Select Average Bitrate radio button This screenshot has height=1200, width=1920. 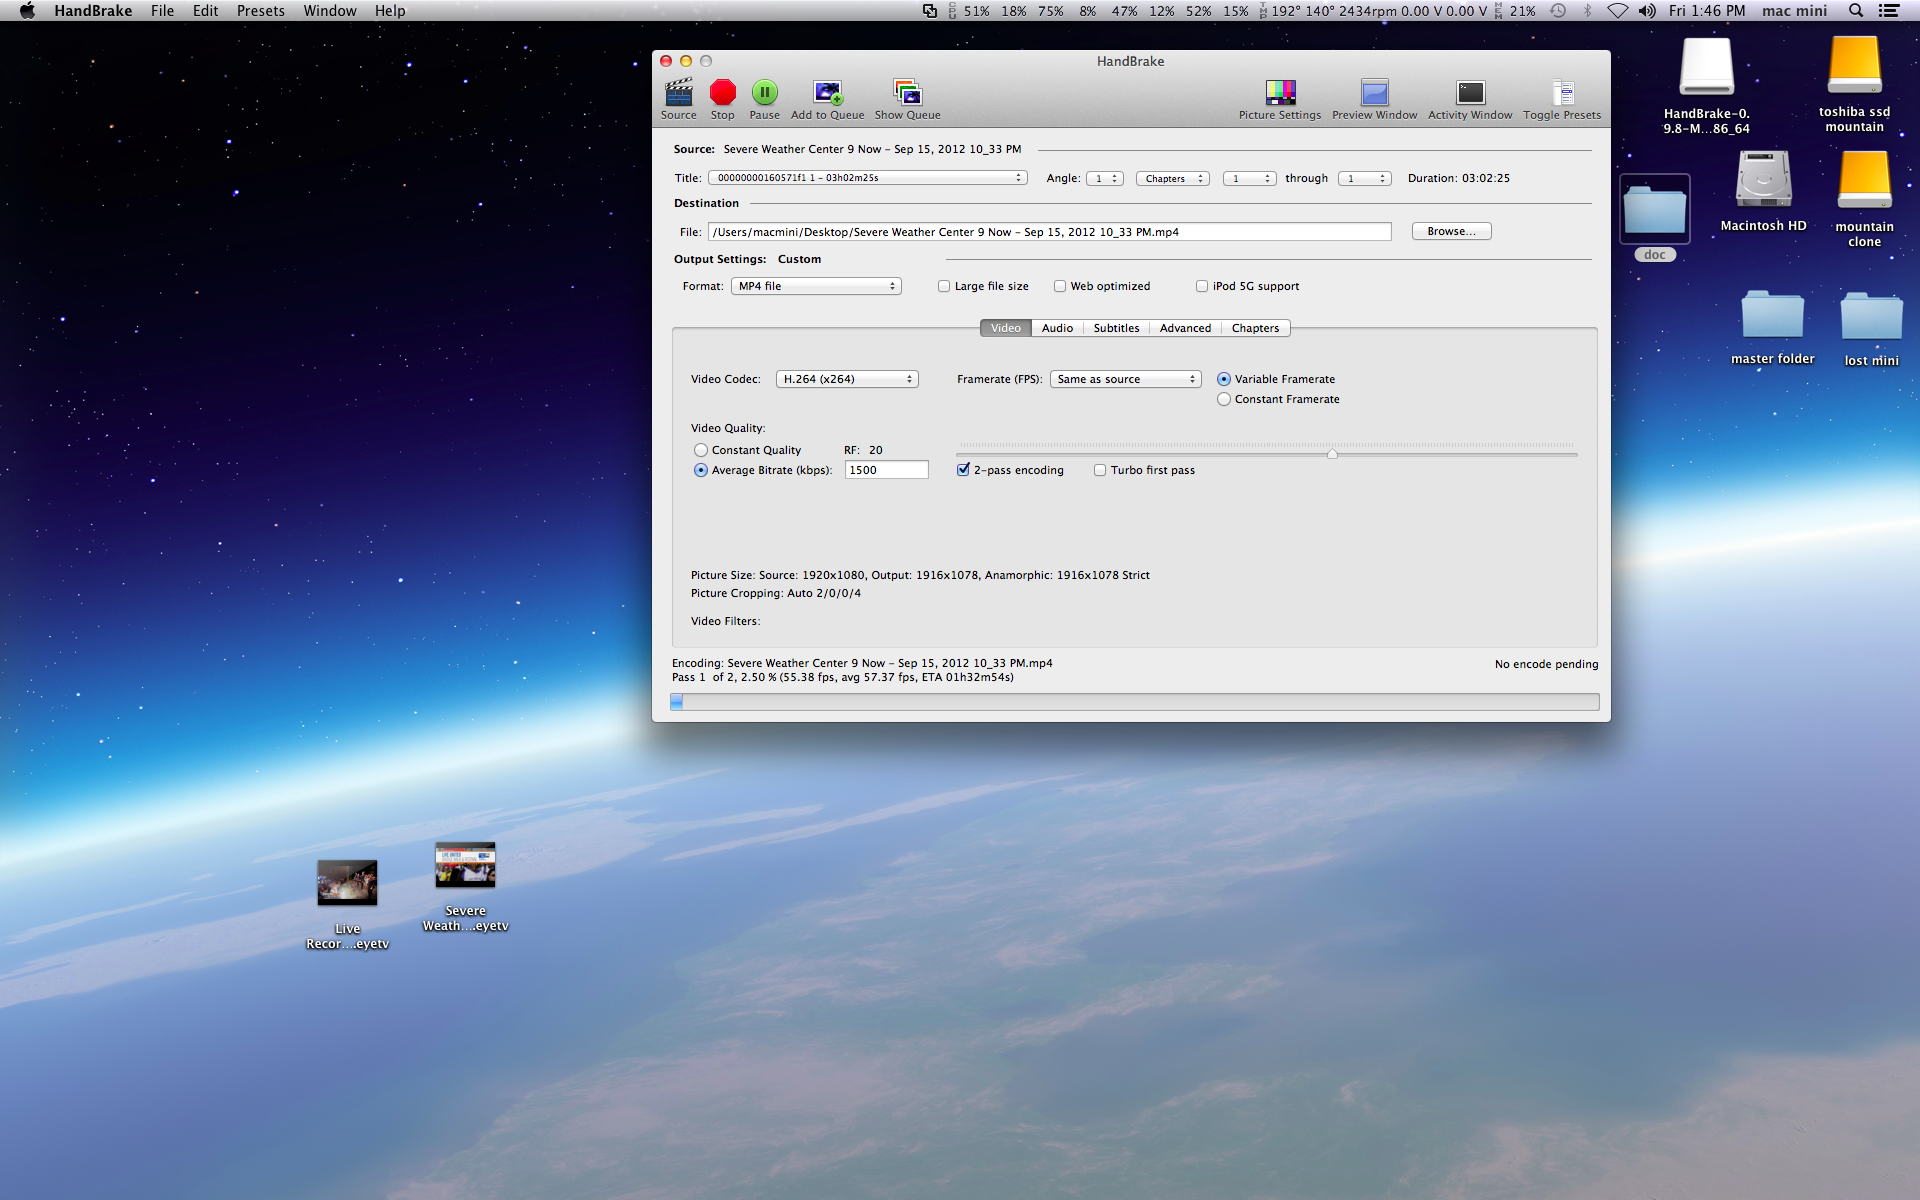(700, 470)
